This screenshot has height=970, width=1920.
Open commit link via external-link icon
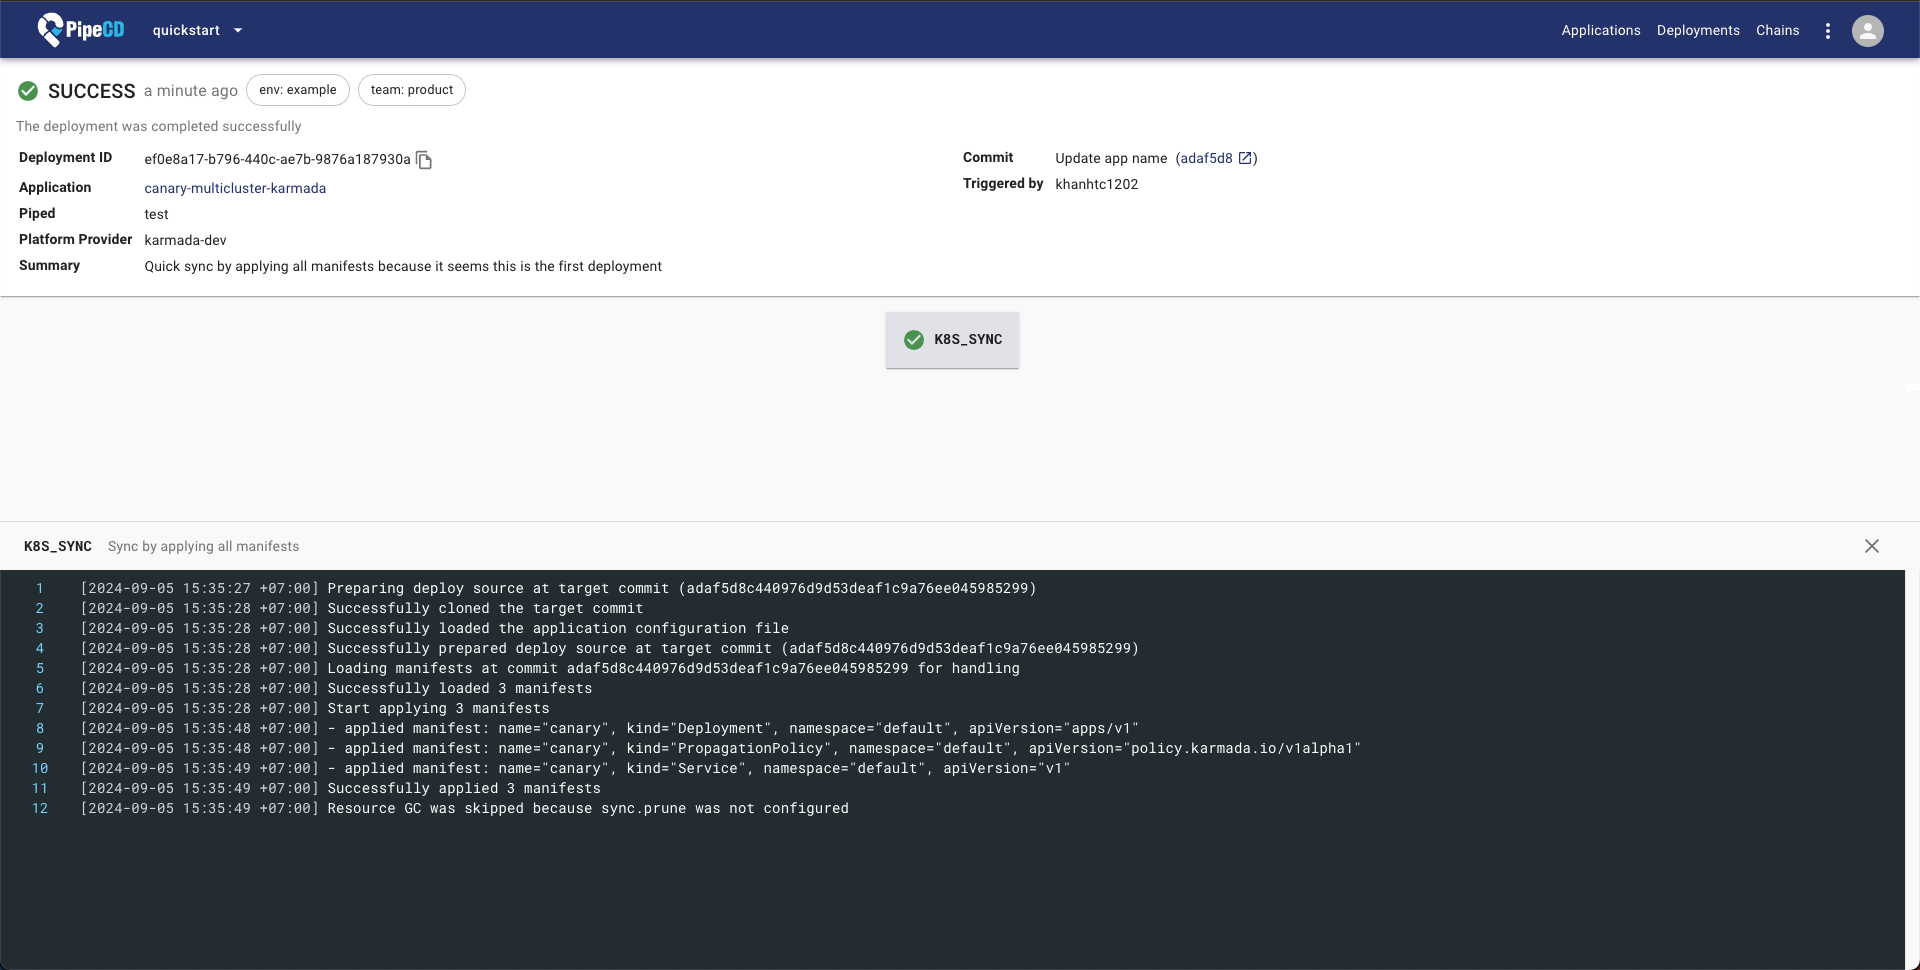coord(1245,158)
